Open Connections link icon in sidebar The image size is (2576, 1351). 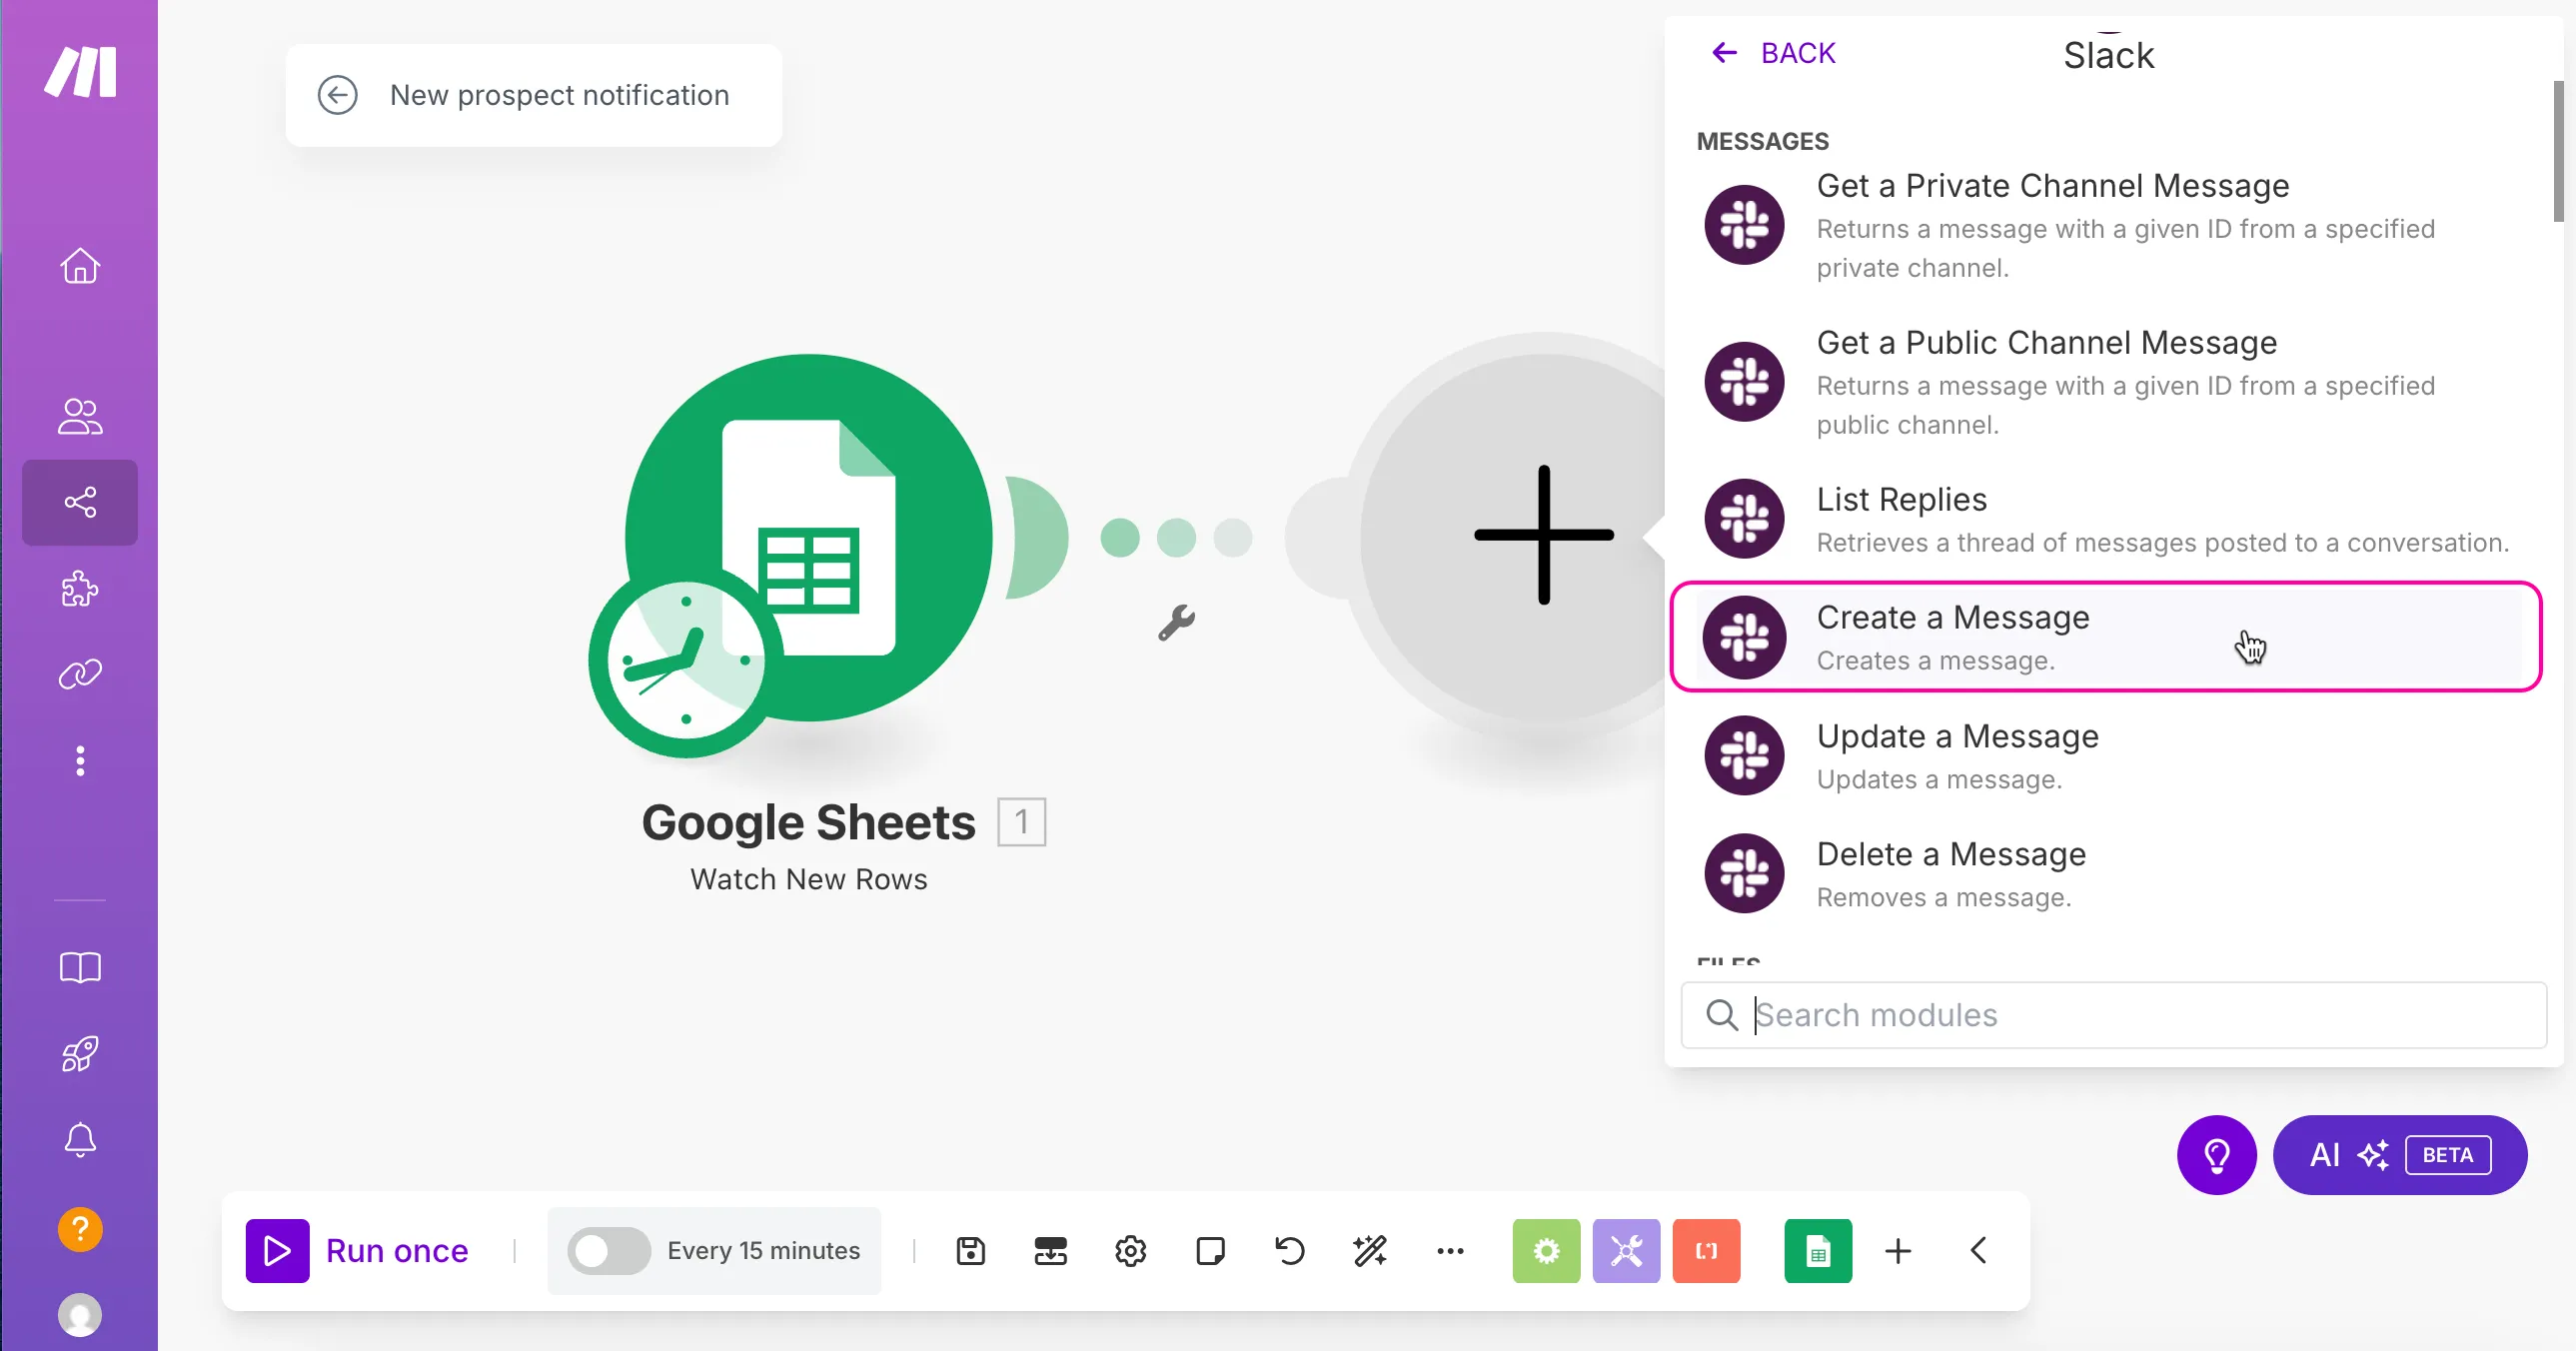[x=80, y=674]
